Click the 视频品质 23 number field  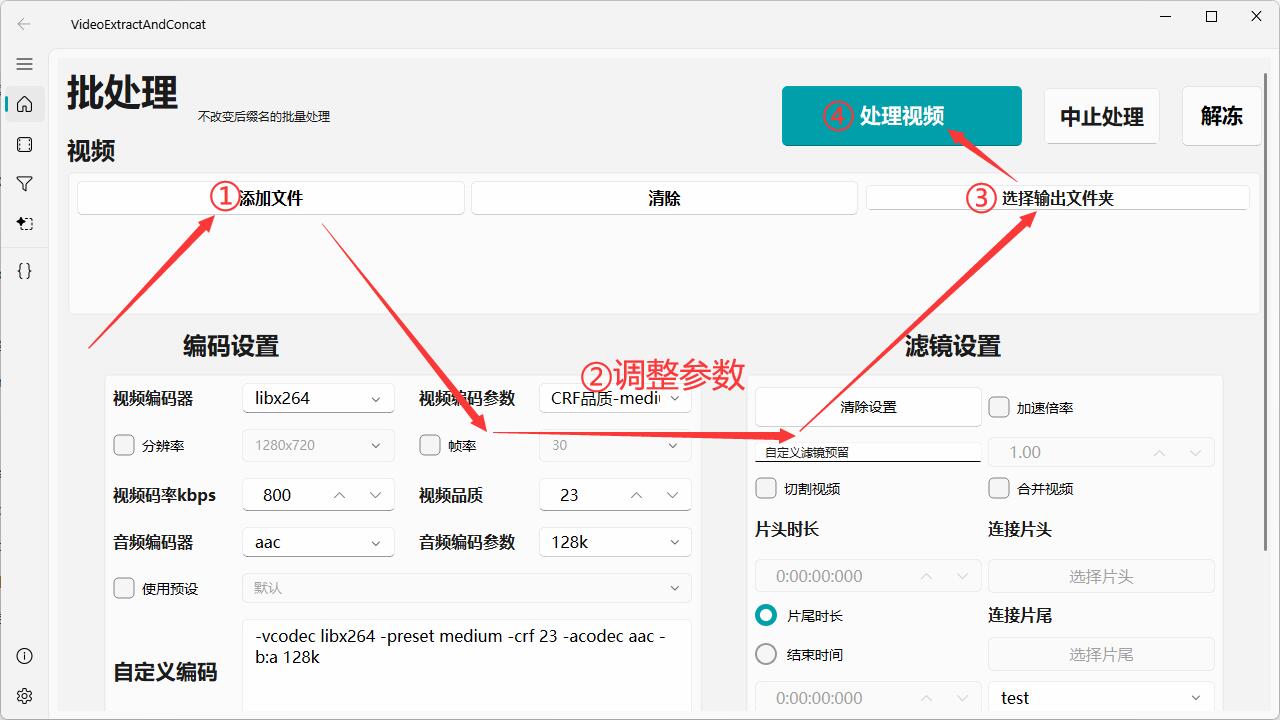click(615, 495)
